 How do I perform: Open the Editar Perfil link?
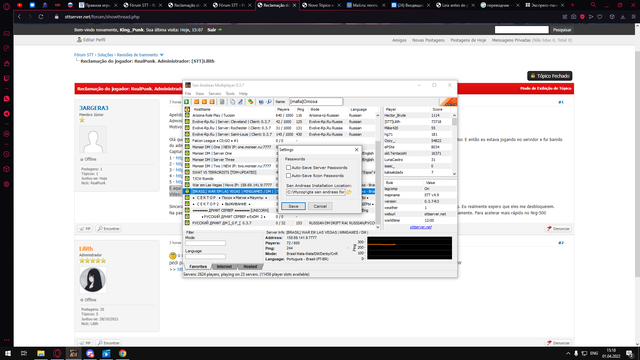[x=91, y=40]
